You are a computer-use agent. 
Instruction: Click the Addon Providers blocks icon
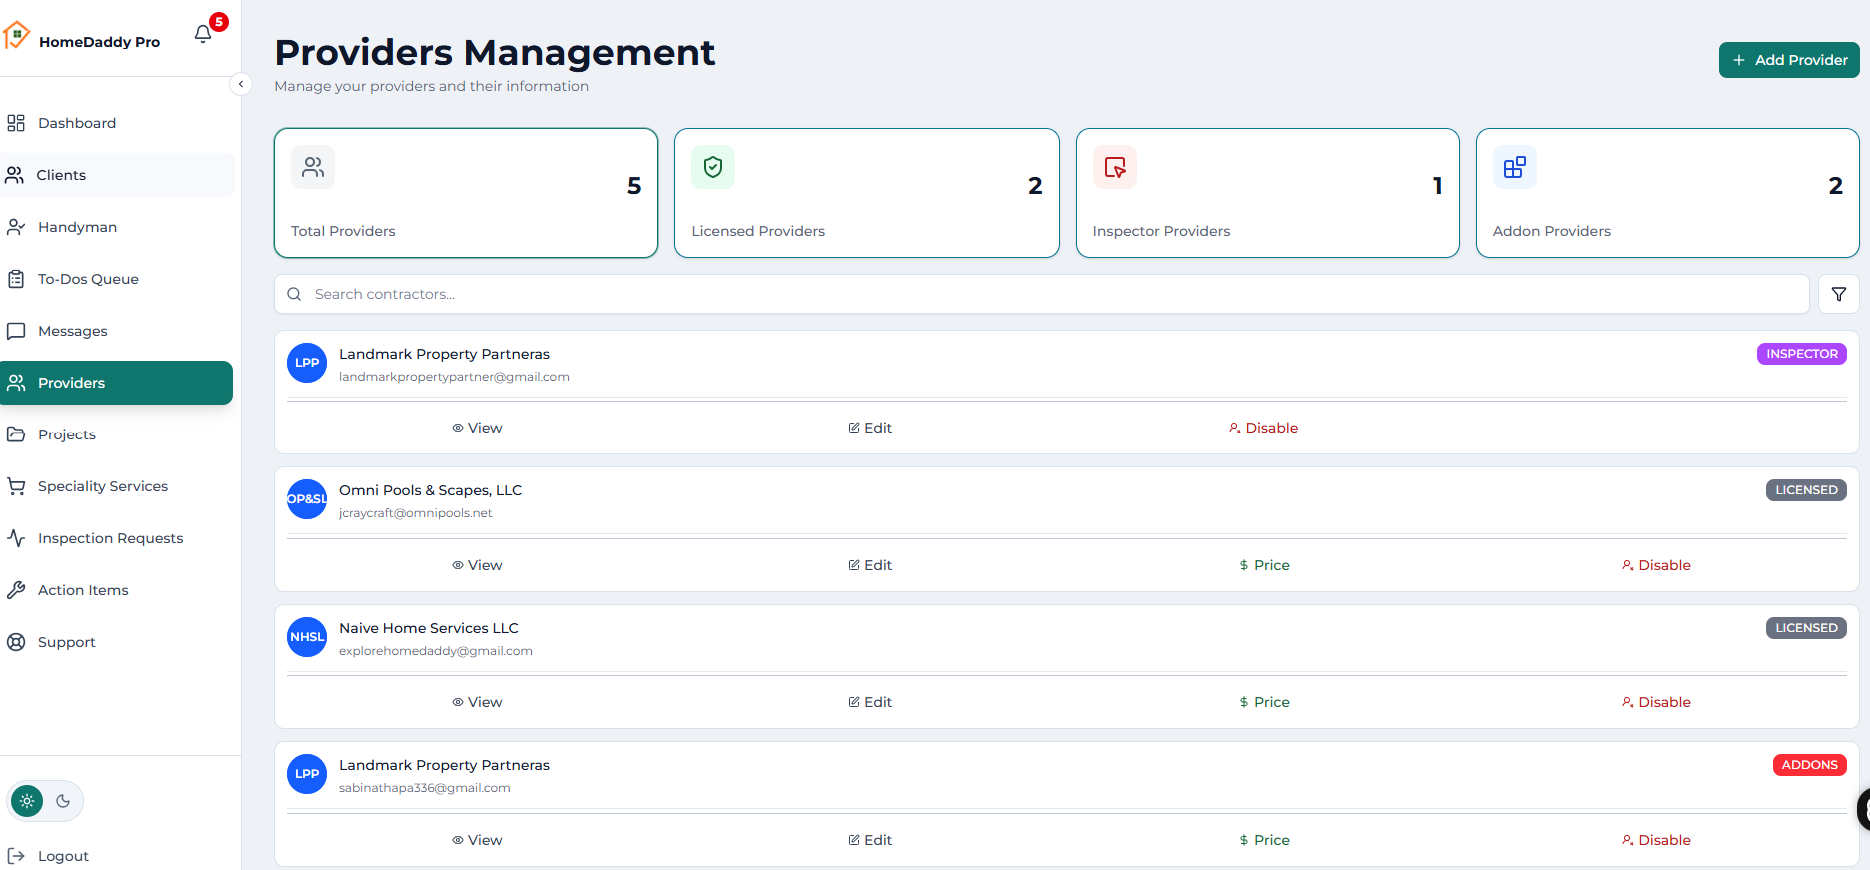point(1515,167)
